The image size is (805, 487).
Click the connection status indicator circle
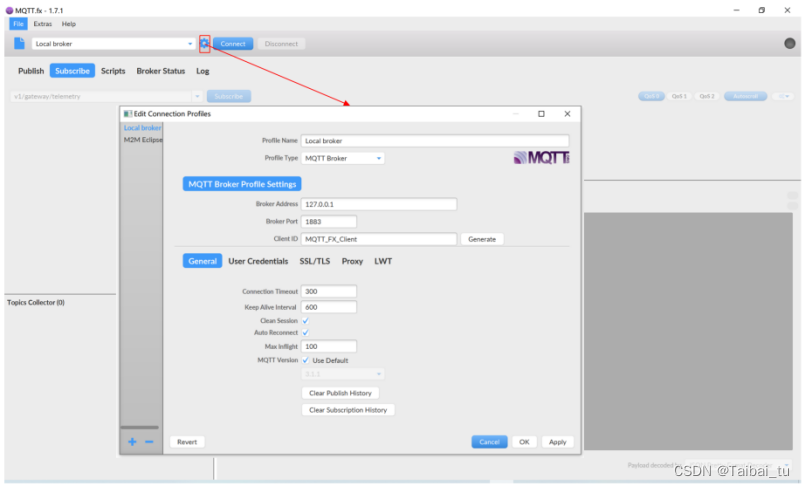[789, 44]
